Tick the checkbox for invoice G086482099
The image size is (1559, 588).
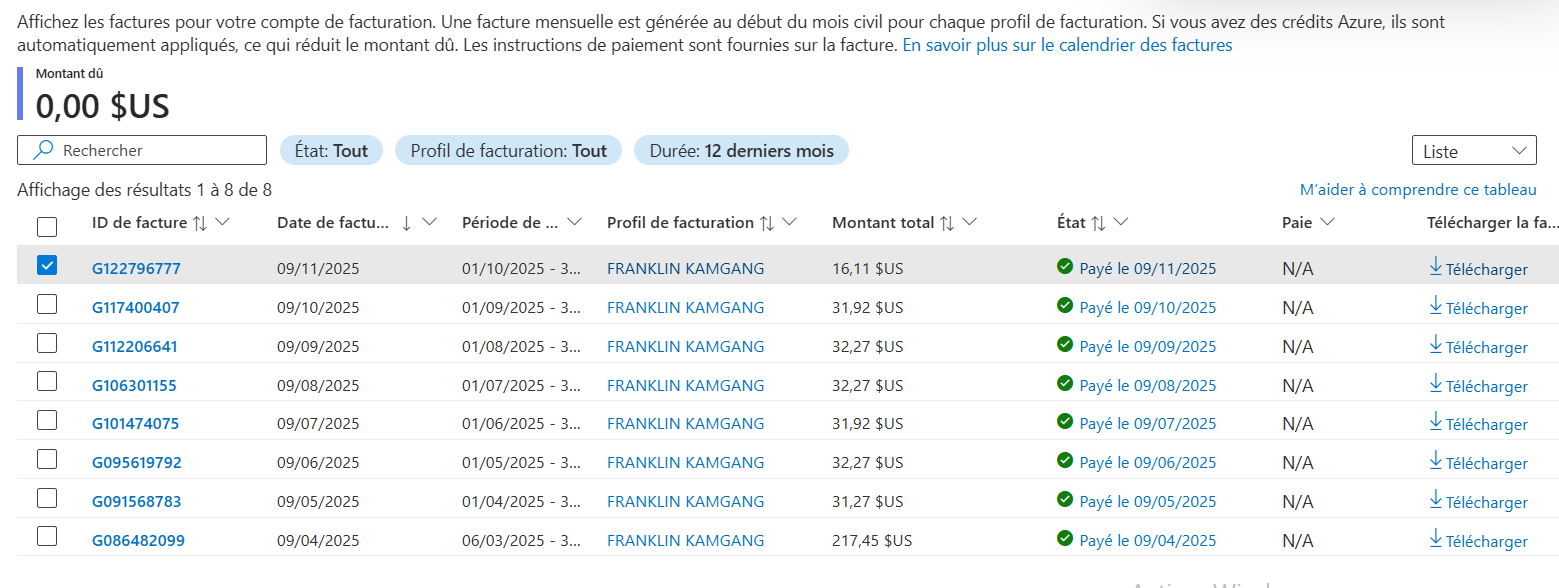click(47, 537)
